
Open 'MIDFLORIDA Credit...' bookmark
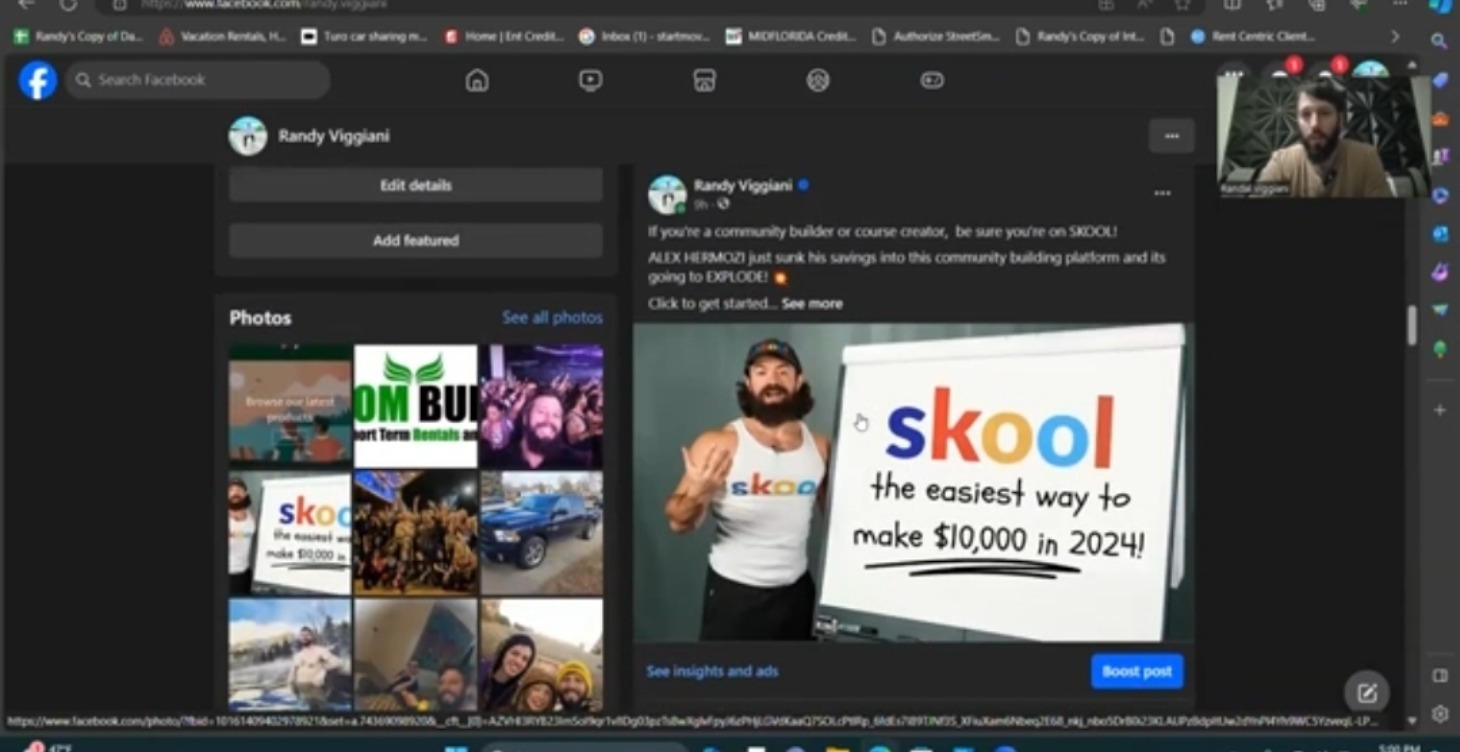(791, 36)
